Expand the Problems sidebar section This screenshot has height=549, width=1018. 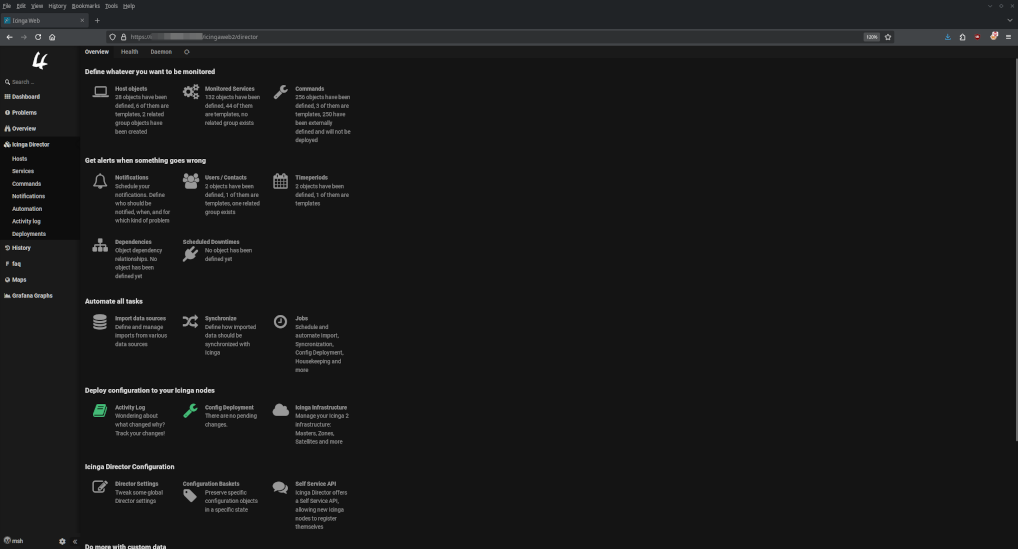[x=24, y=113]
